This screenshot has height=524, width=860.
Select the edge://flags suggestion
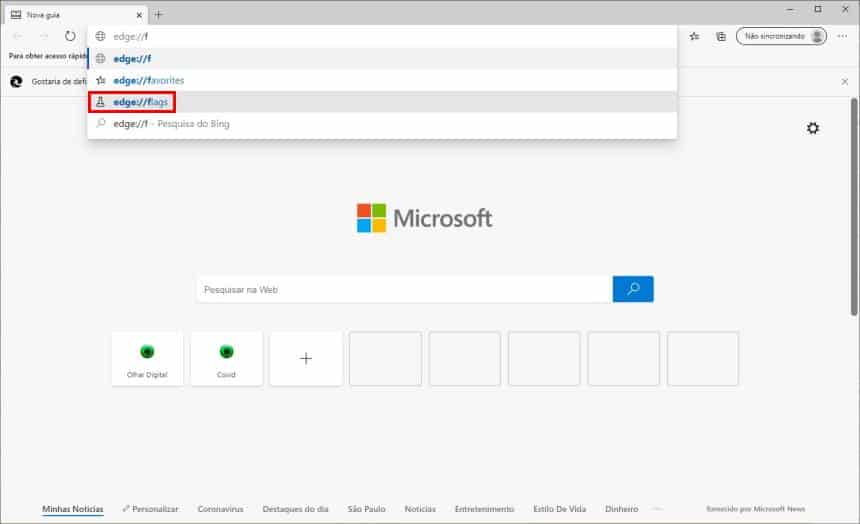coord(382,102)
